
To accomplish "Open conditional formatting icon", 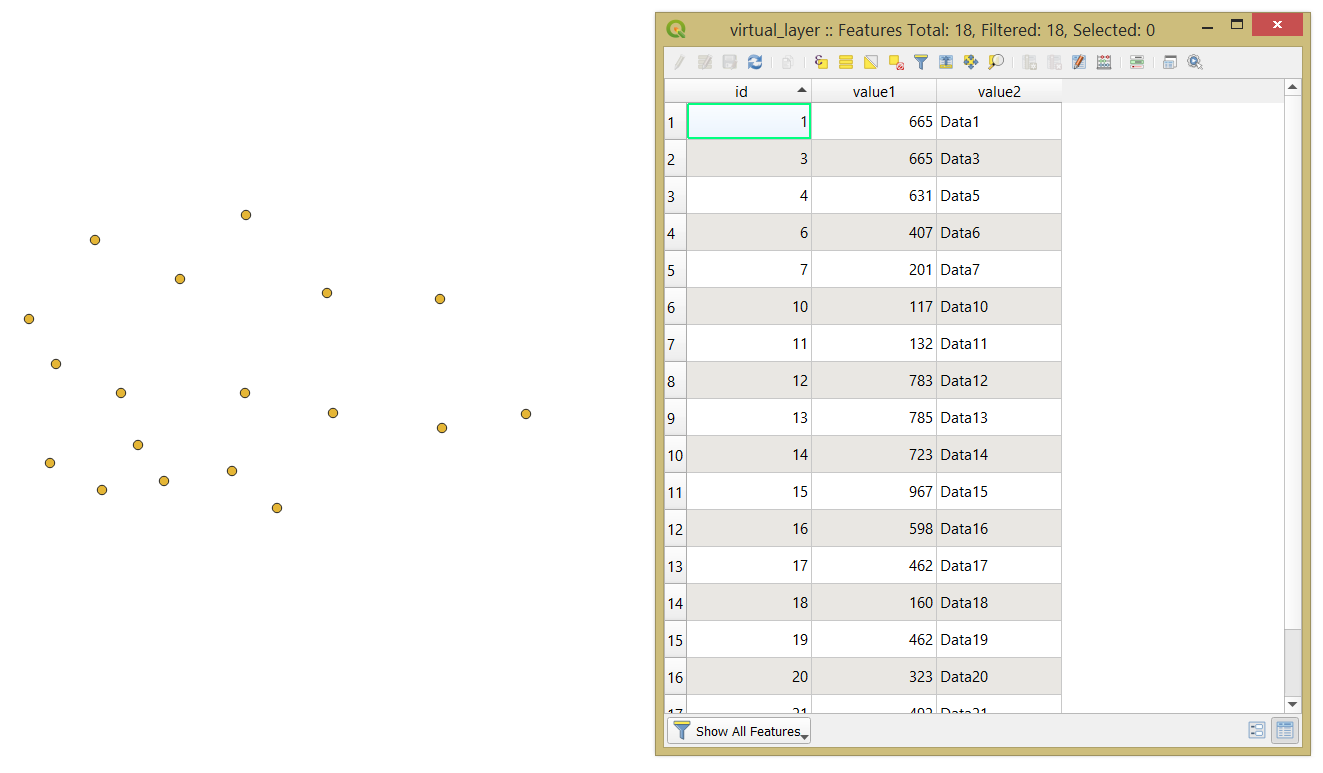I will pos(1137,62).
